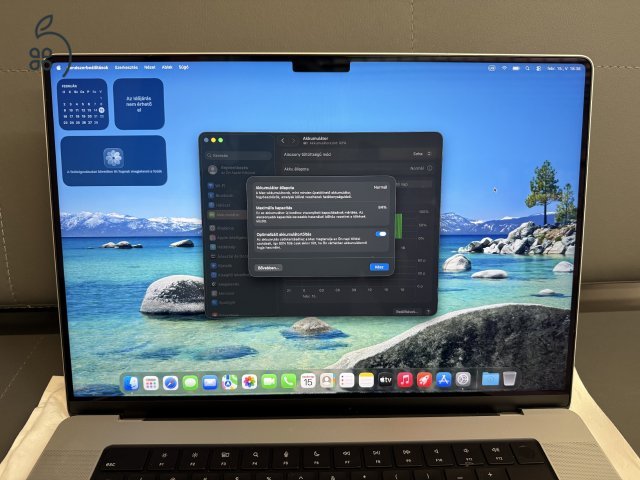Open the Rendszerbeállítások app menu
The width and height of the screenshot is (640, 480).
87,67
